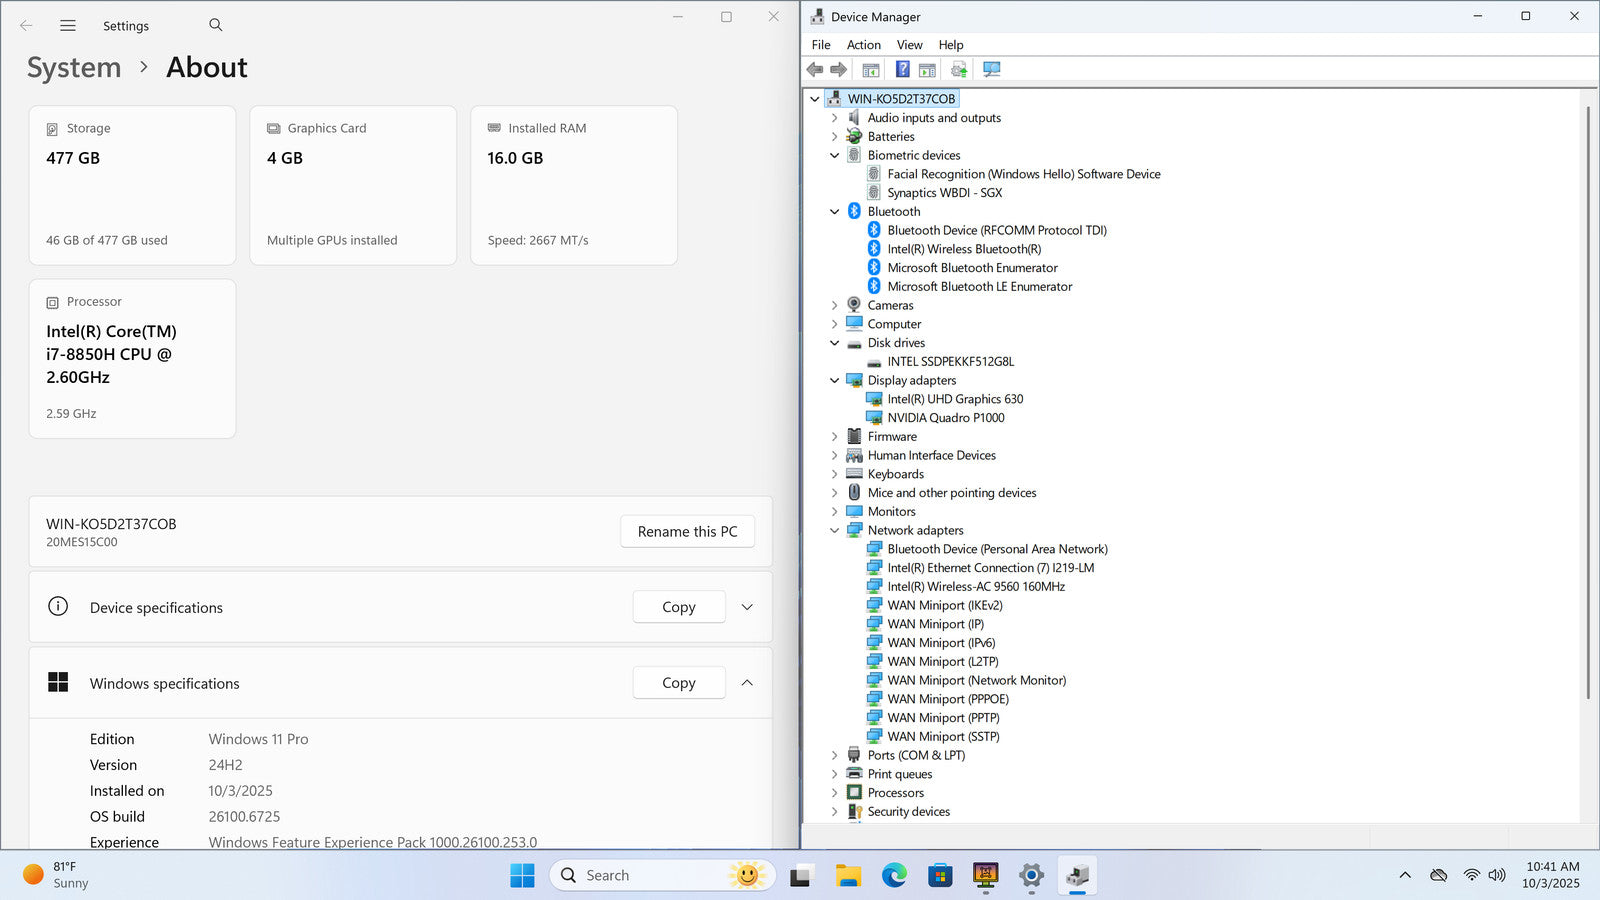Open the View menu
Image resolution: width=1600 pixels, height=900 pixels.
pyautogui.click(x=909, y=45)
